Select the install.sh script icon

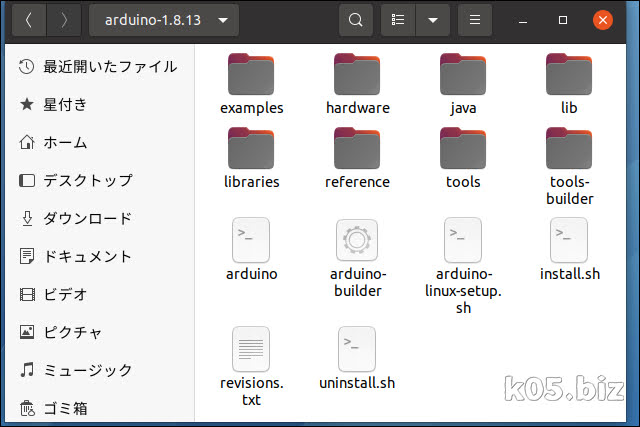point(569,240)
